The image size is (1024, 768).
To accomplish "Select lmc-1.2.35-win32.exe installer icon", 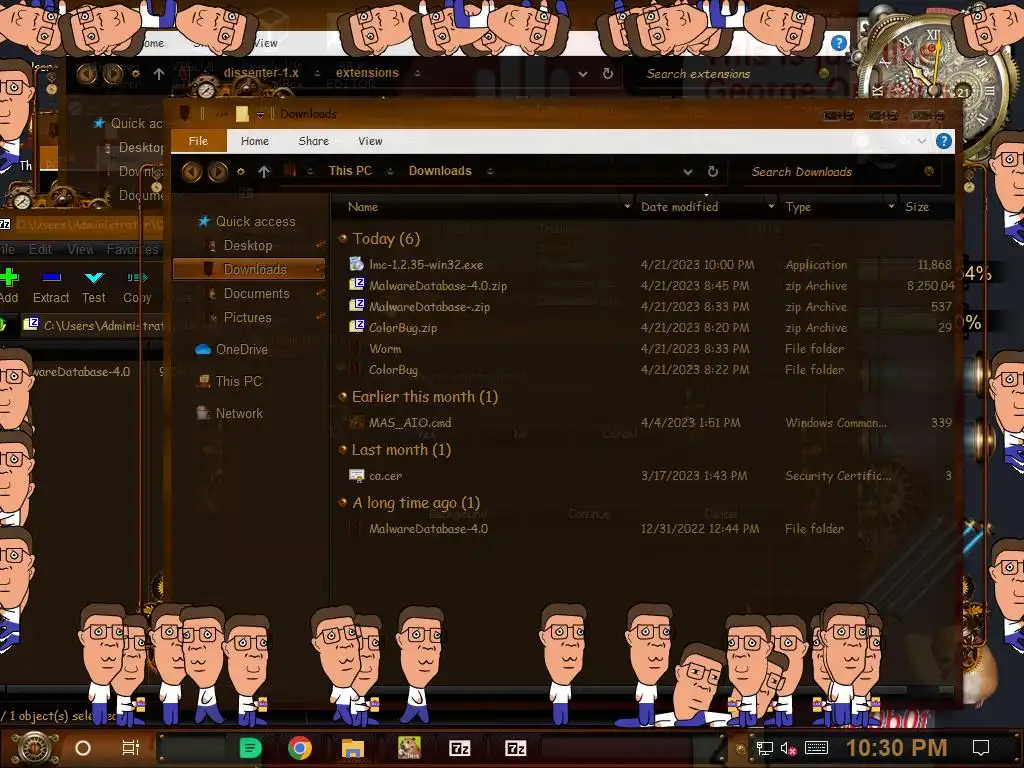I will 357,264.
